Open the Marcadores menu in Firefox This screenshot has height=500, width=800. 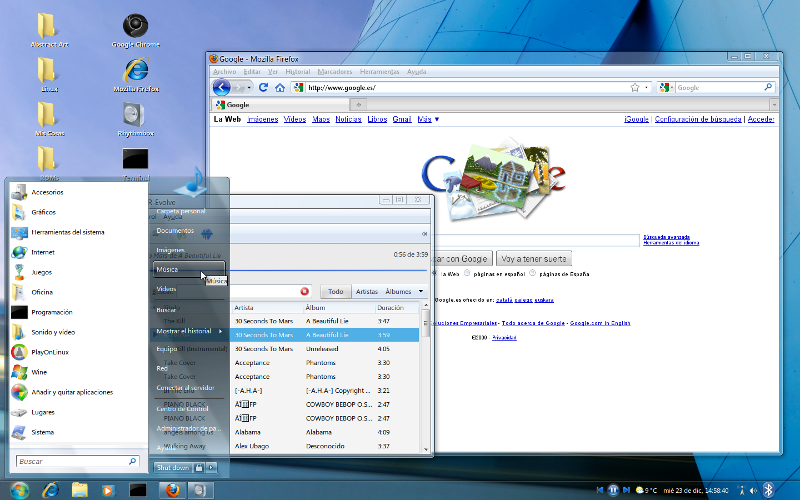(335, 71)
